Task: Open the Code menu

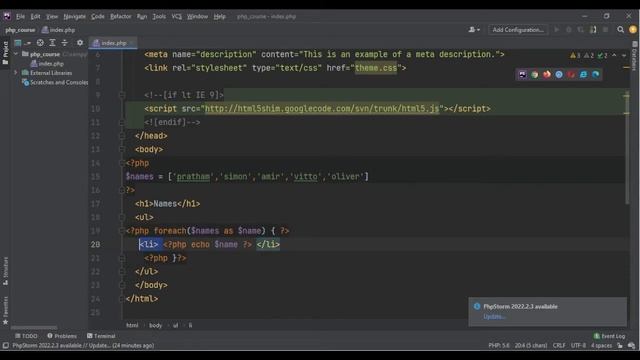Action: [x=98, y=17]
